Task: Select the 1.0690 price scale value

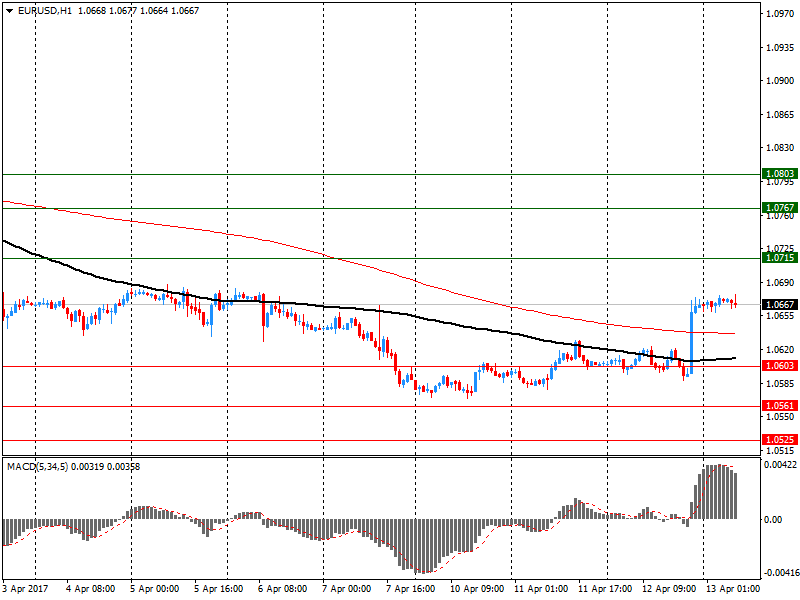Action: (780, 282)
